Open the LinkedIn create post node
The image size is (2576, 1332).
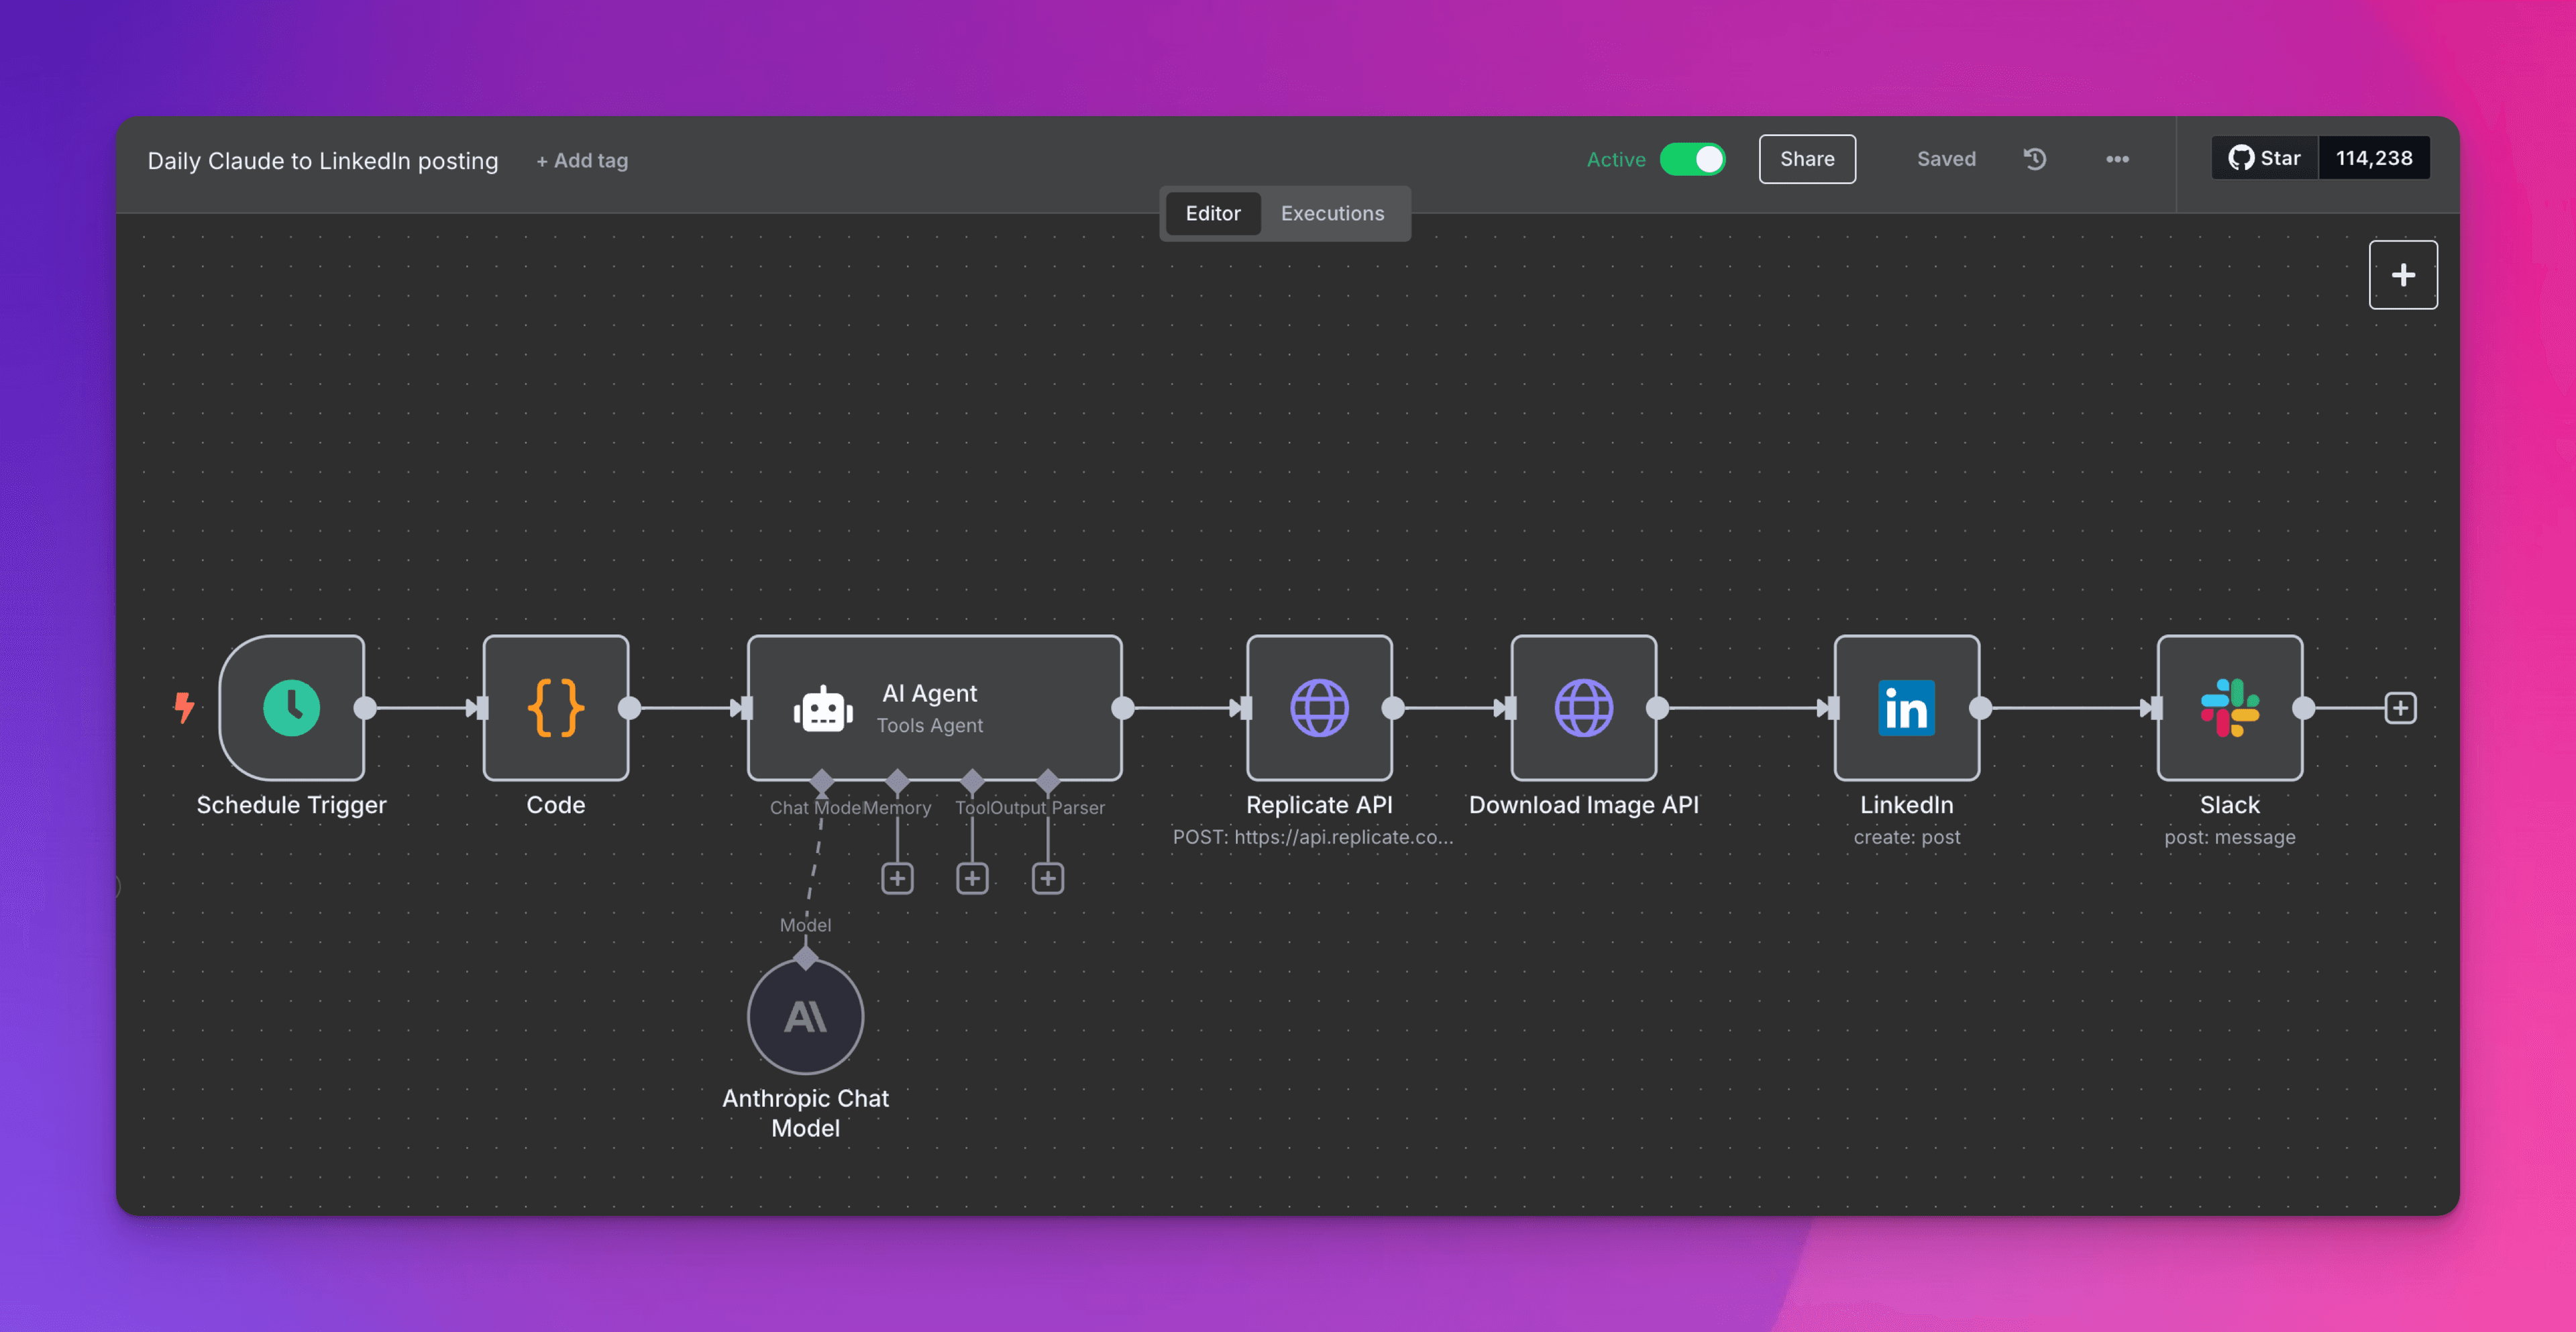1905,708
